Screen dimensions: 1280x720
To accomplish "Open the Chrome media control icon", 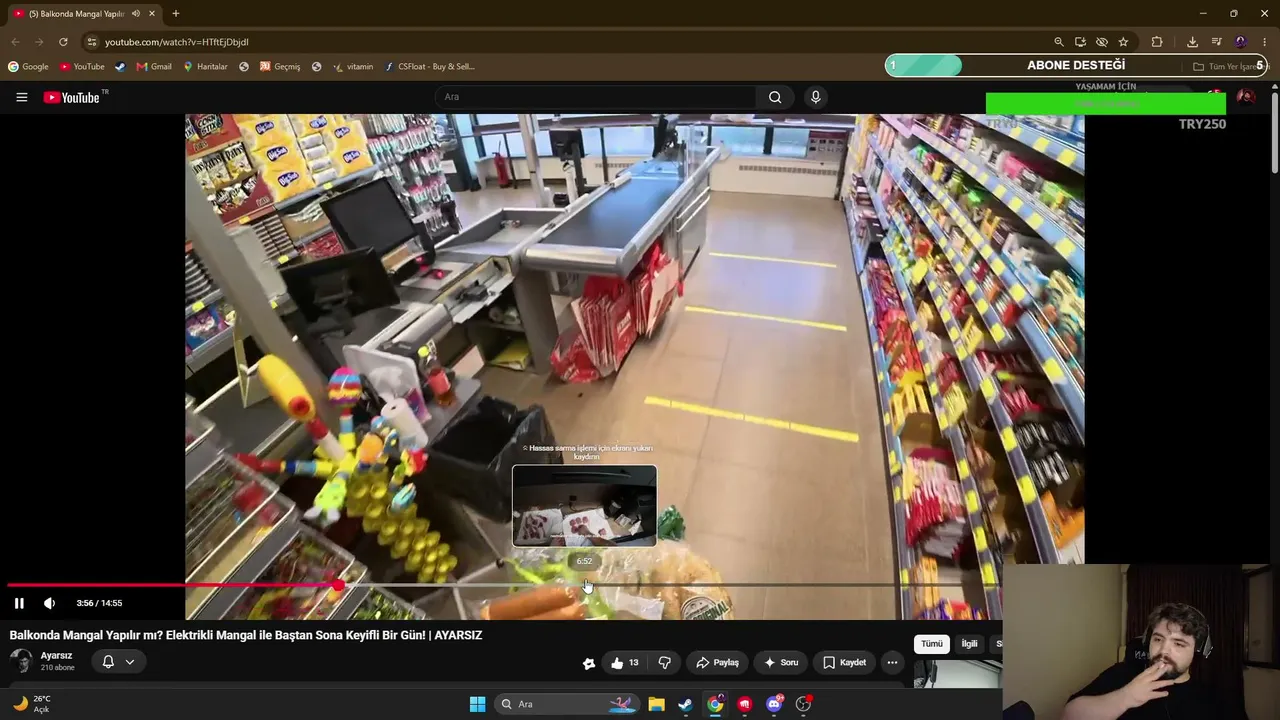I will [x=1216, y=42].
